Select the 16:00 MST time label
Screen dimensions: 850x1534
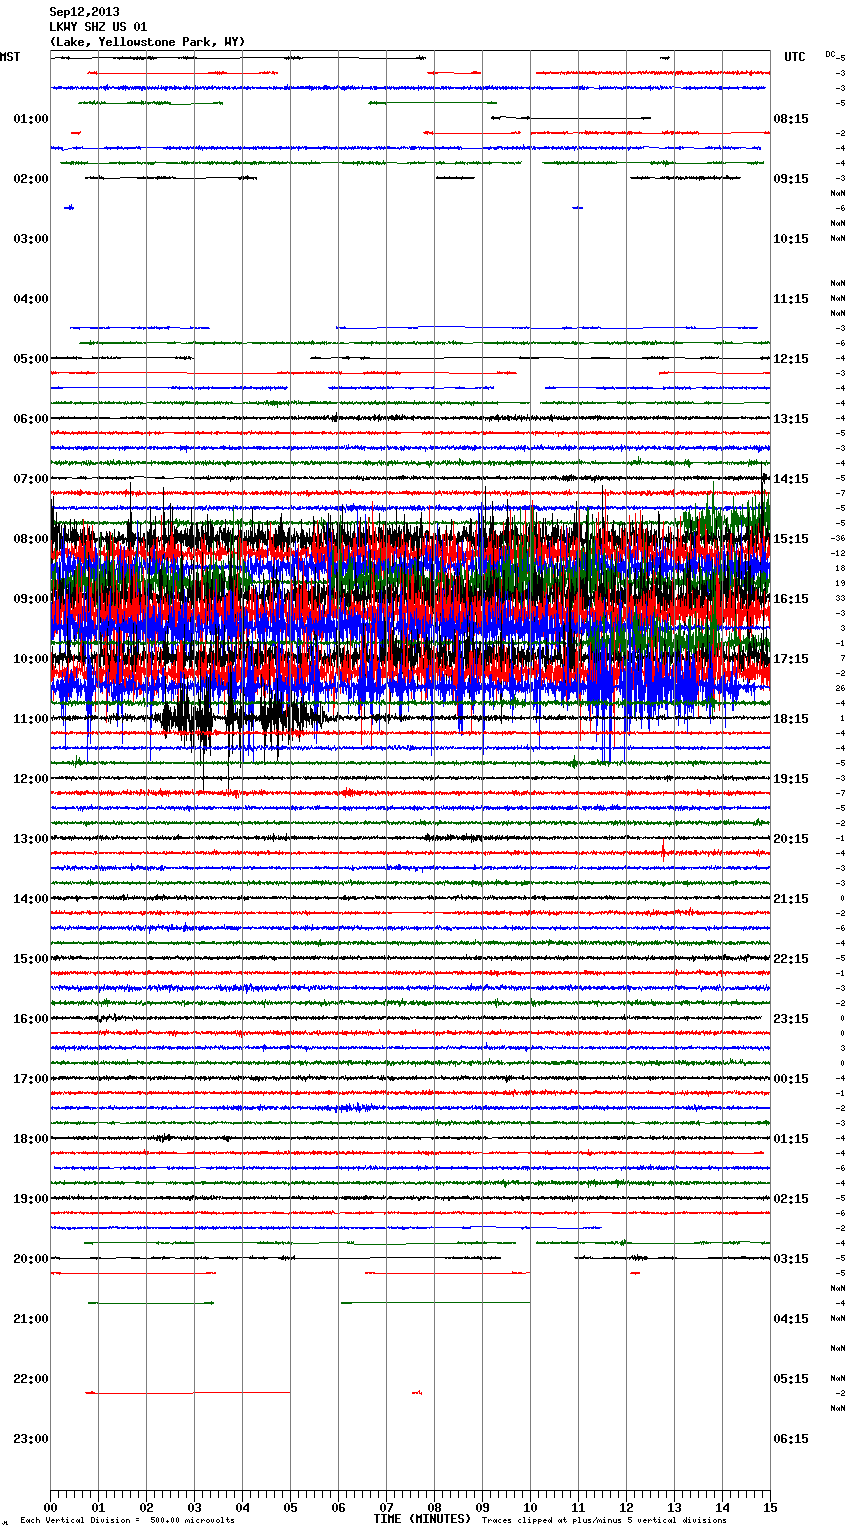(31, 1019)
